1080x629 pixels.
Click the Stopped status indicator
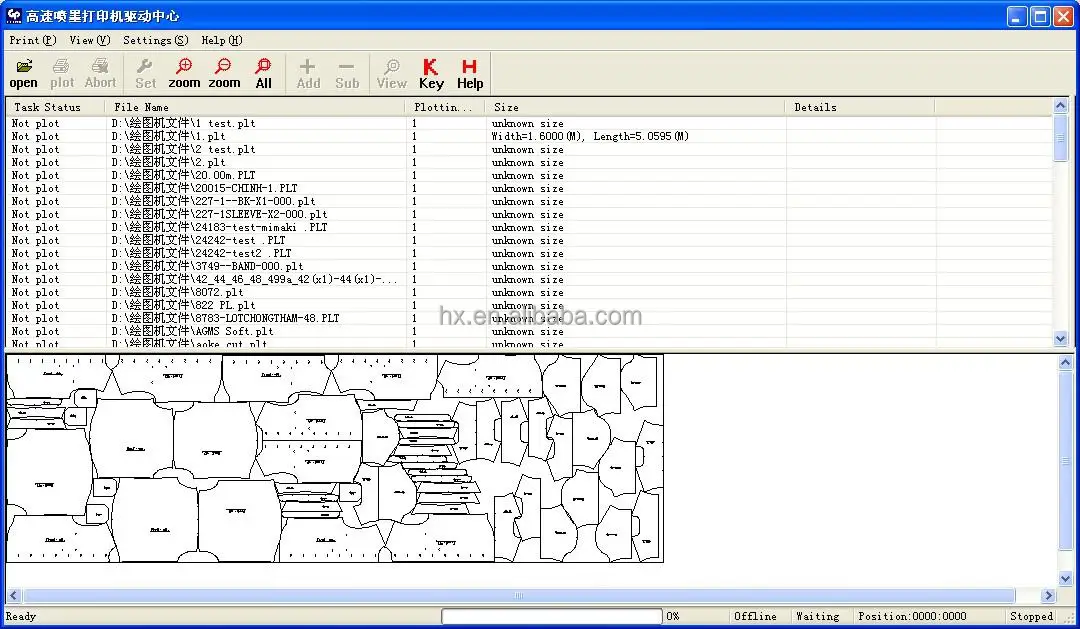[x=1031, y=616]
